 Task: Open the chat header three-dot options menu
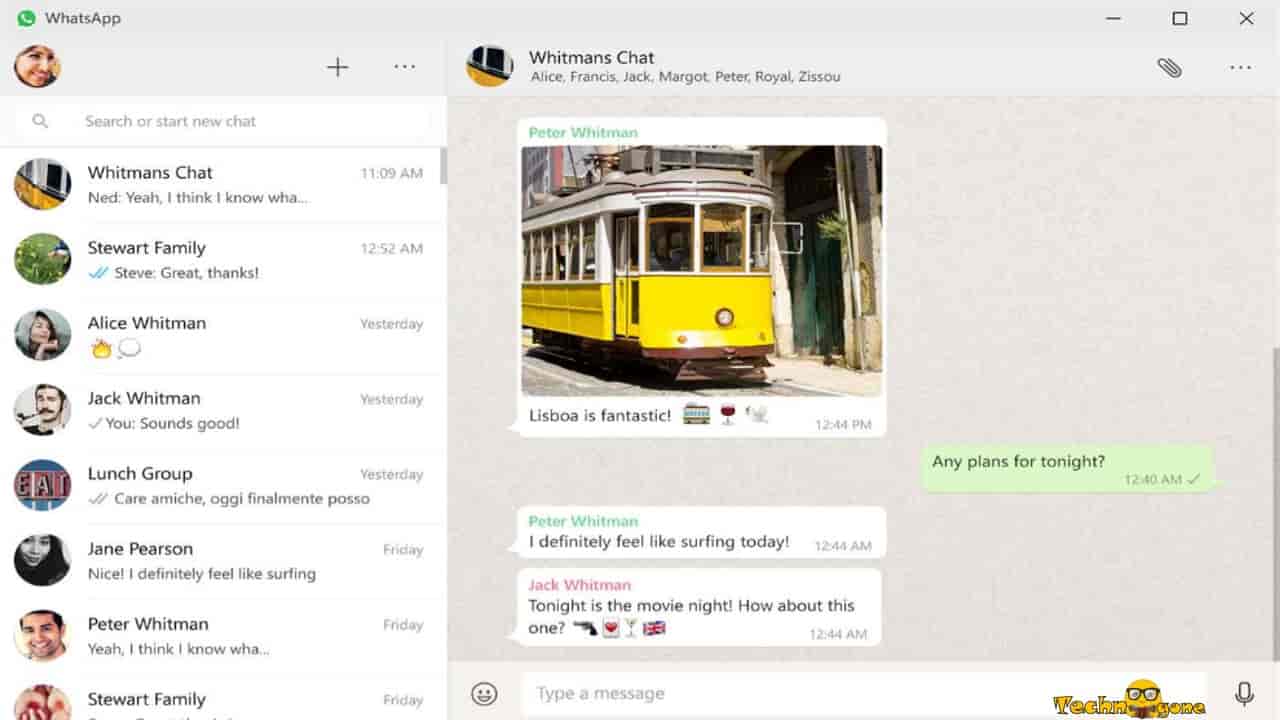coord(1240,67)
